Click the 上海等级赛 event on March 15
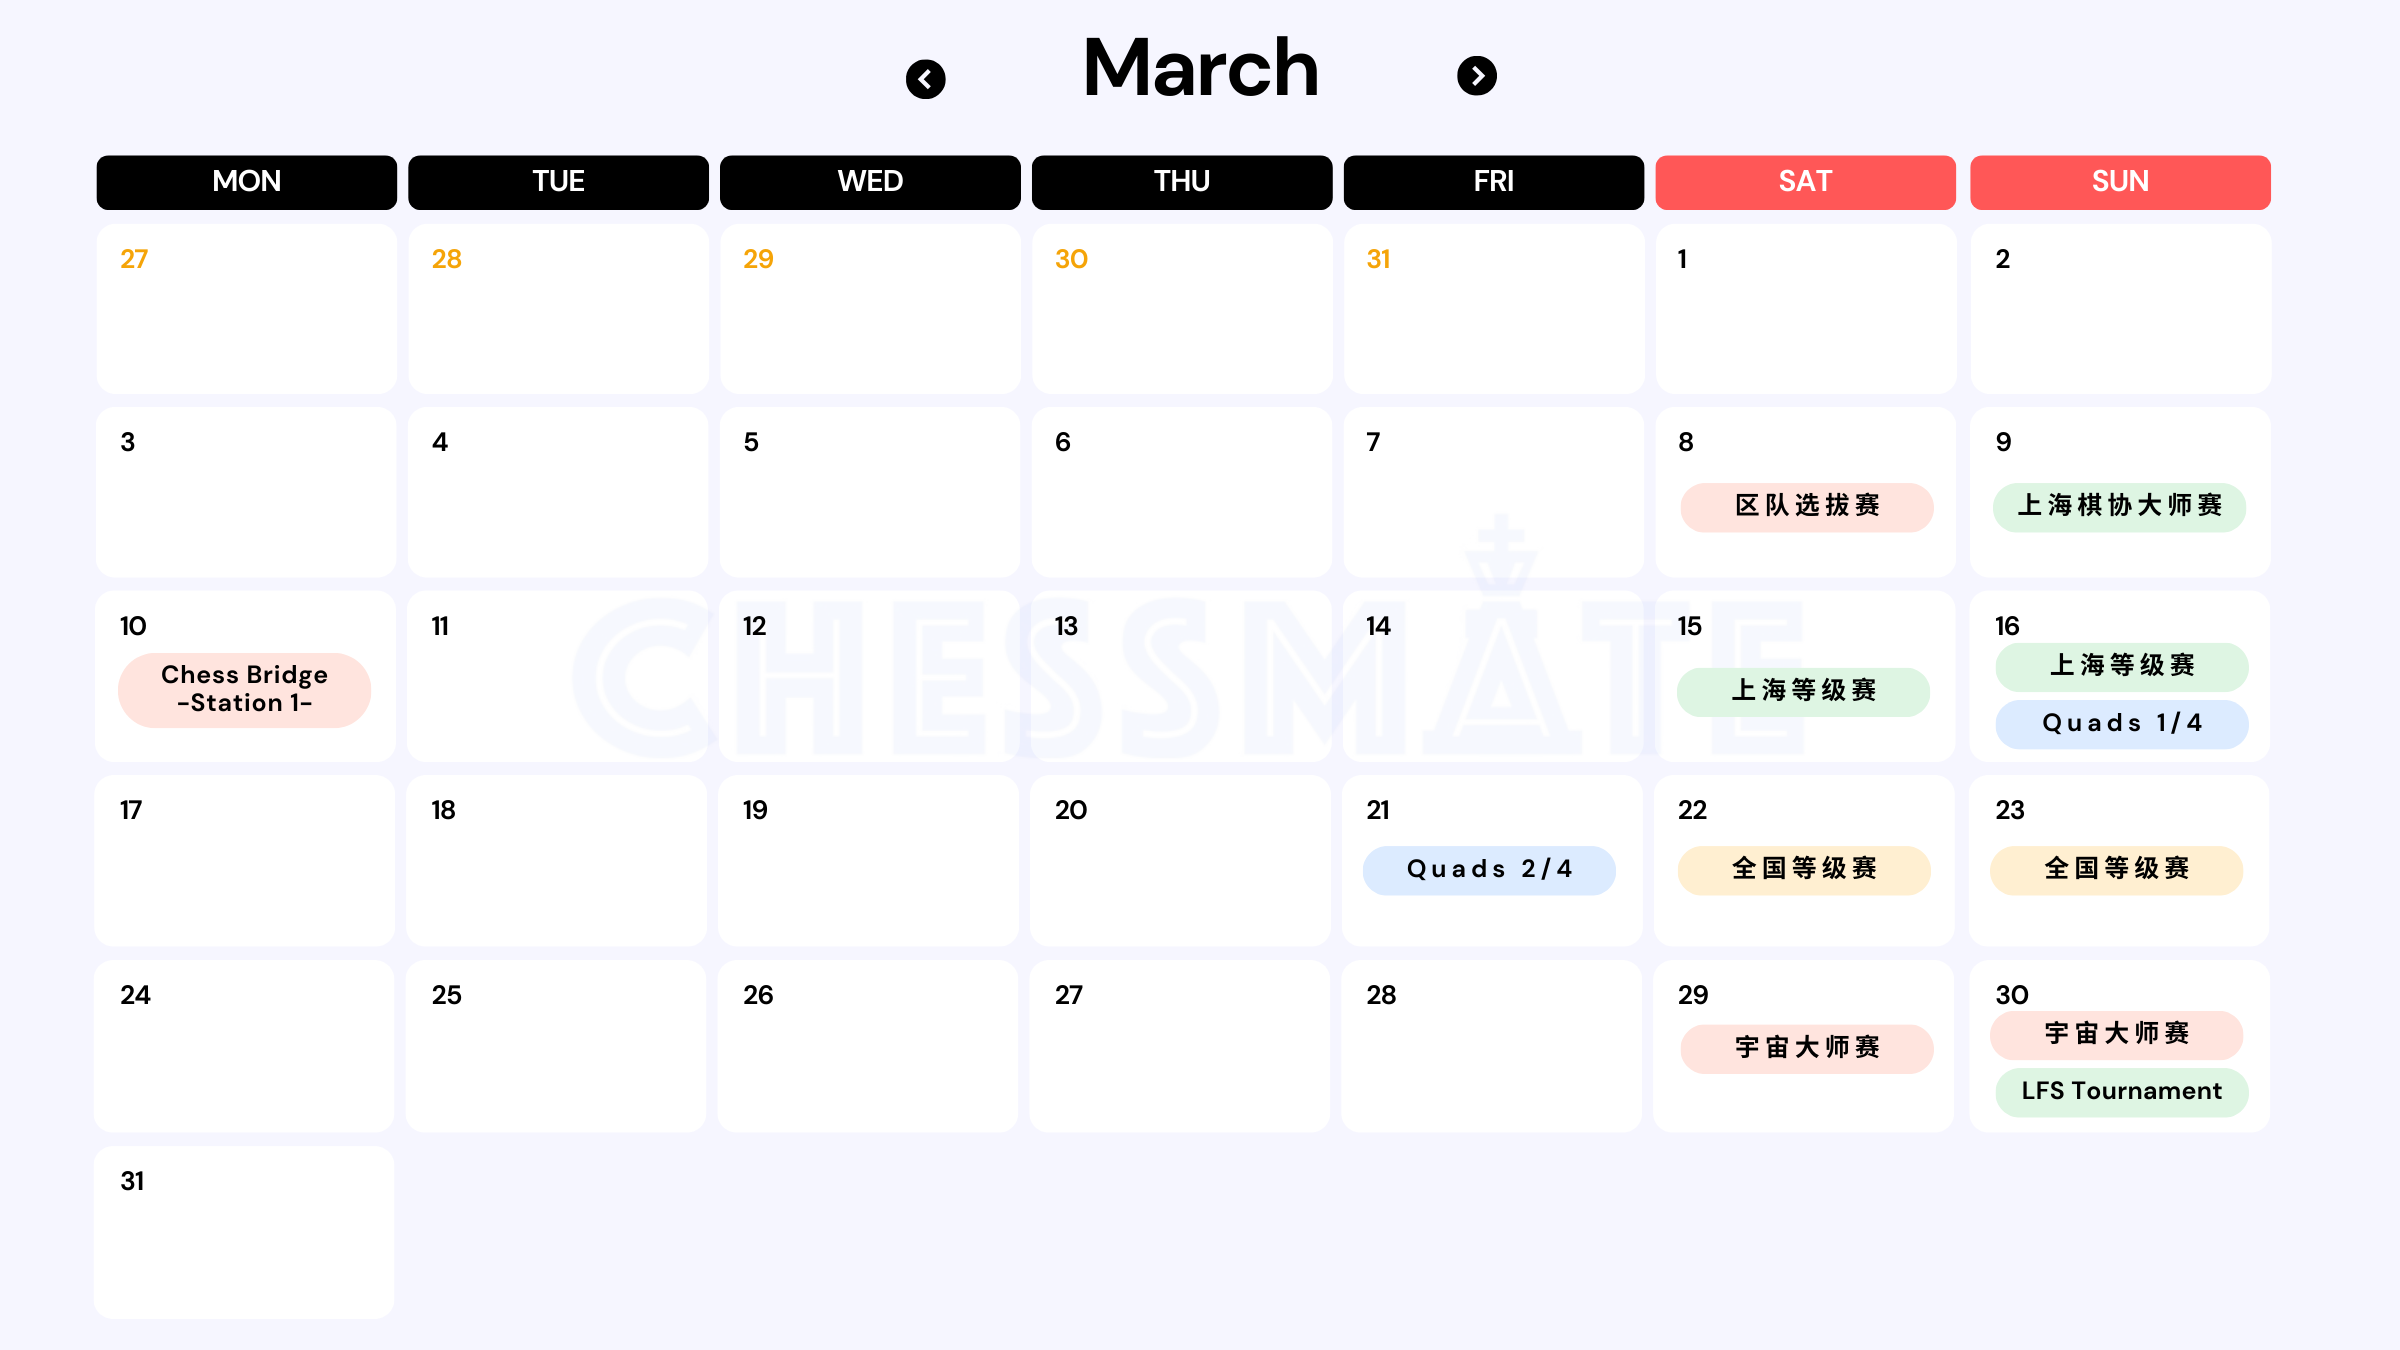 click(x=1803, y=692)
